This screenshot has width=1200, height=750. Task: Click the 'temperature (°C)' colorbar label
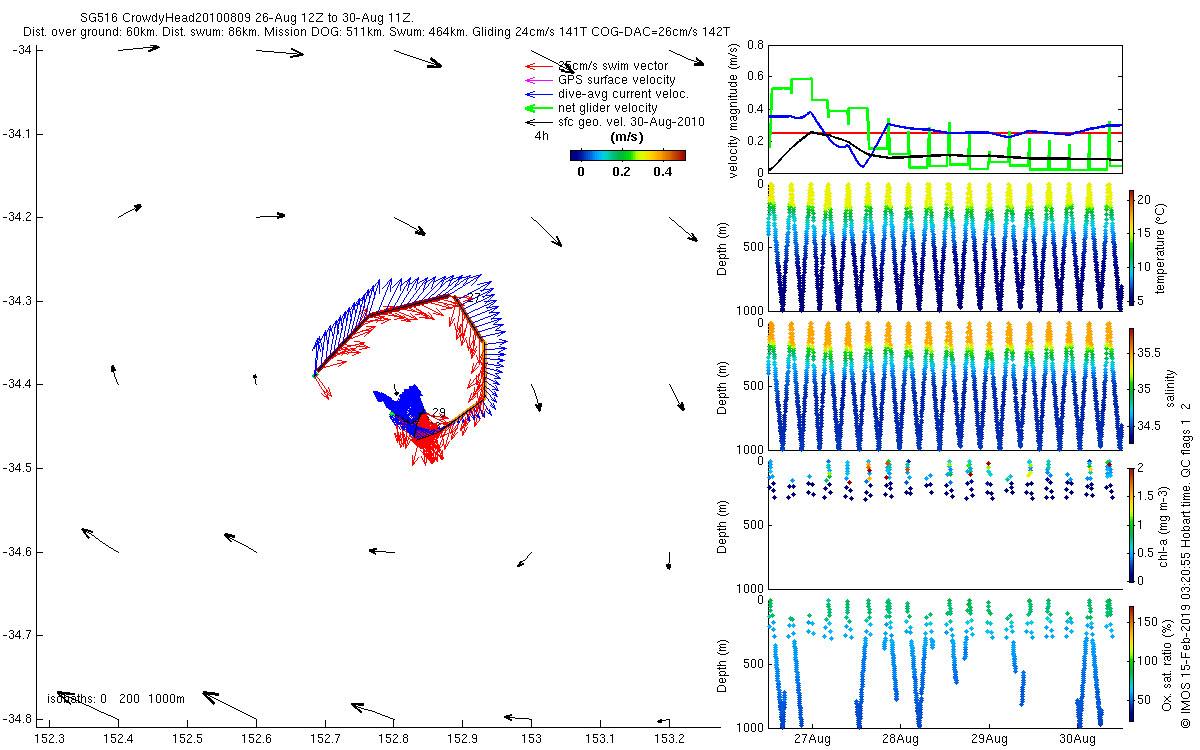coord(1162,247)
